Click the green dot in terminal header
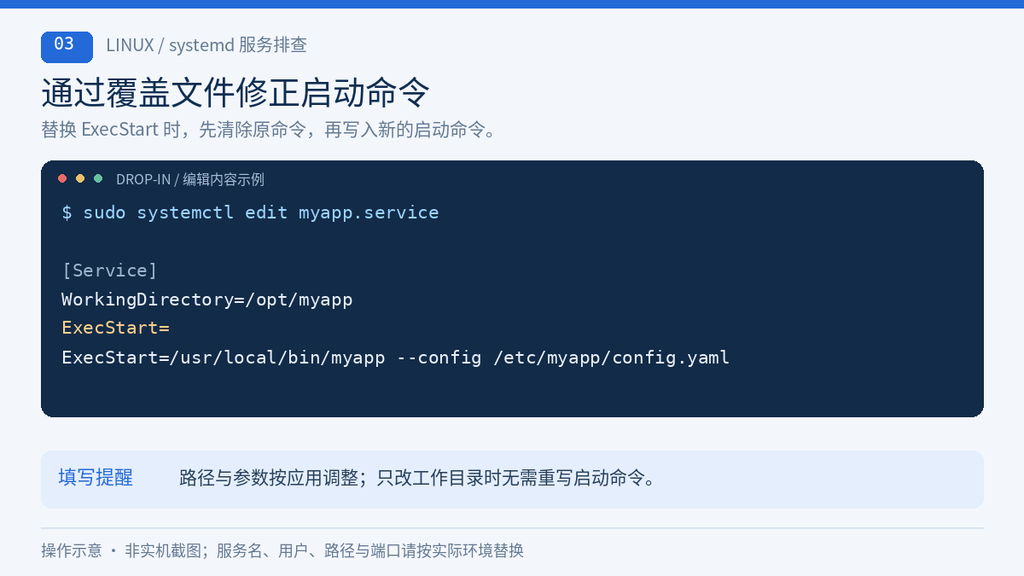 point(98,178)
